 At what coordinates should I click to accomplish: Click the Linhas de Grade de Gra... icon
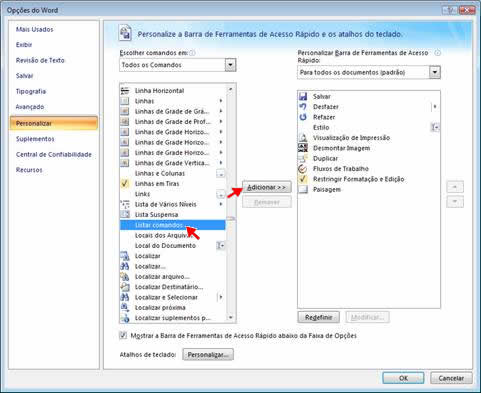[125, 111]
